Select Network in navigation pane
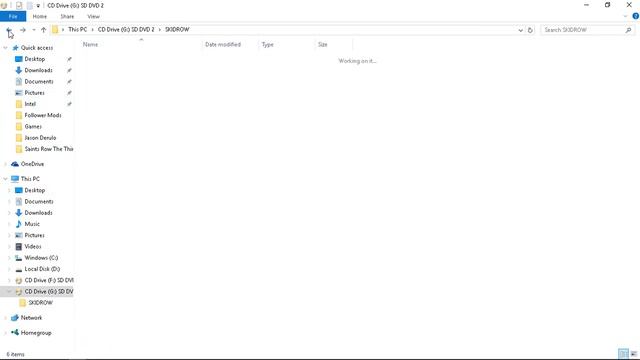This screenshot has width=640, height=360. point(31,318)
